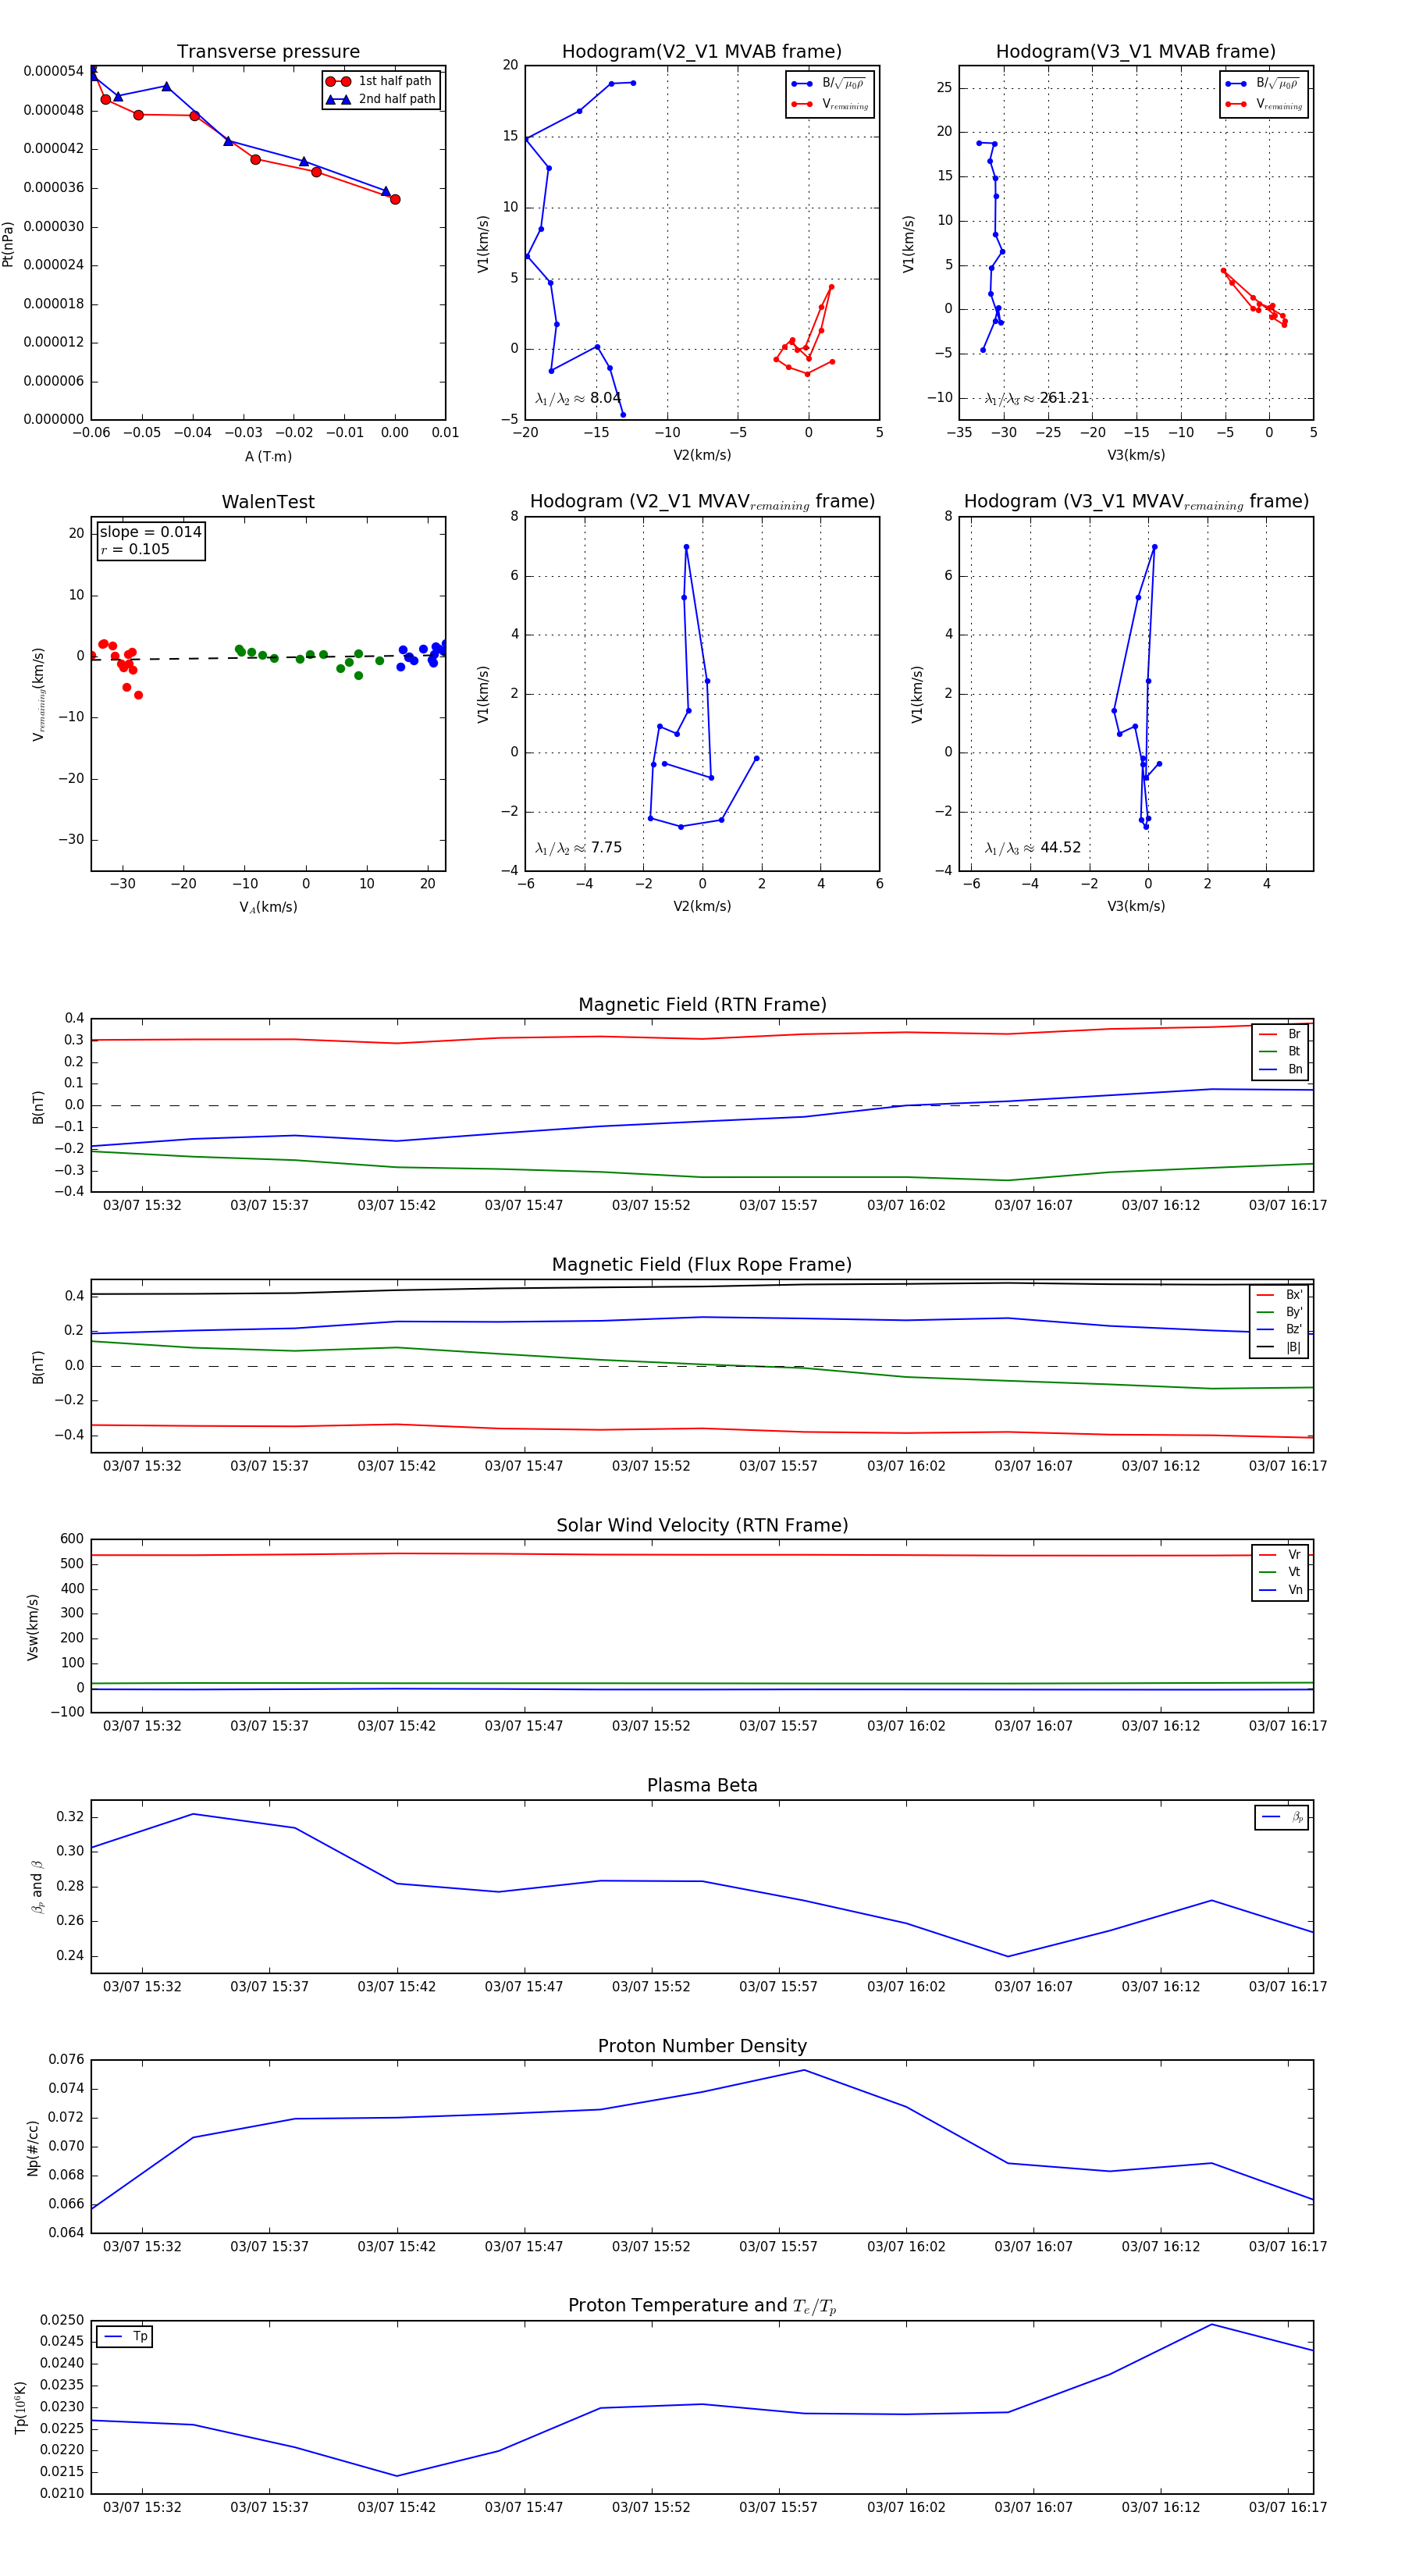
Task: Select the Bx' legend entry
Action: pos(1279,1295)
